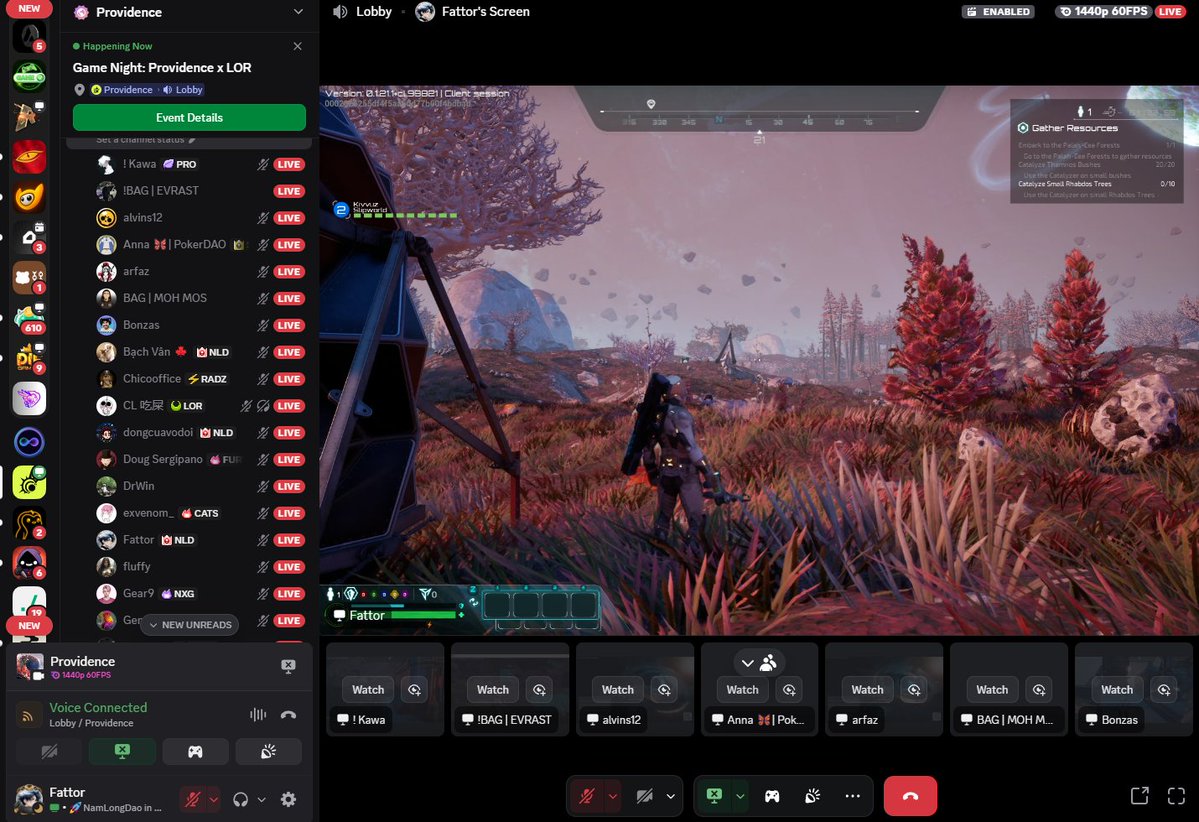Watch the alvins12 stream

coord(617,690)
